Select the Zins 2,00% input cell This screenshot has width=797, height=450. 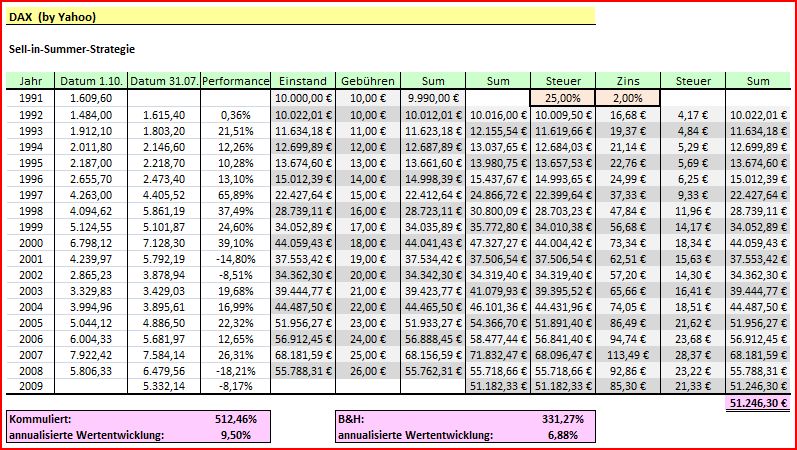pos(628,98)
